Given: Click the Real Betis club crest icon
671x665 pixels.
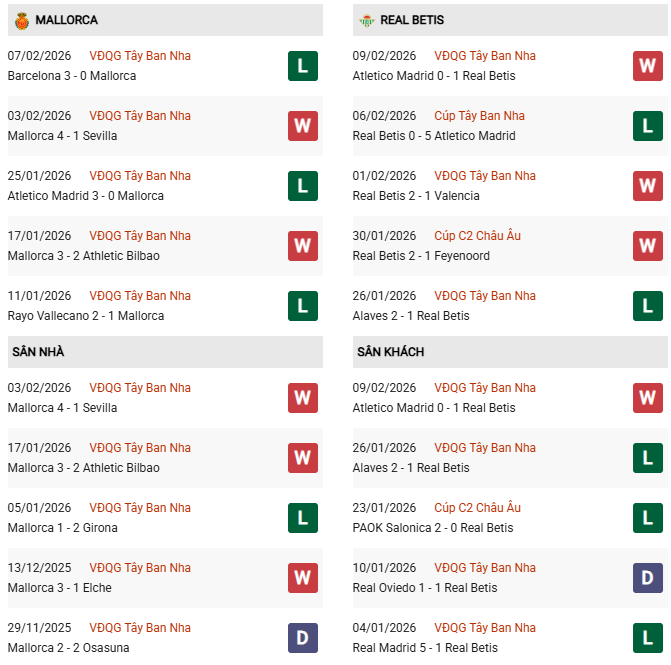Looking at the screenshot, I should click(x=367, y=20).
